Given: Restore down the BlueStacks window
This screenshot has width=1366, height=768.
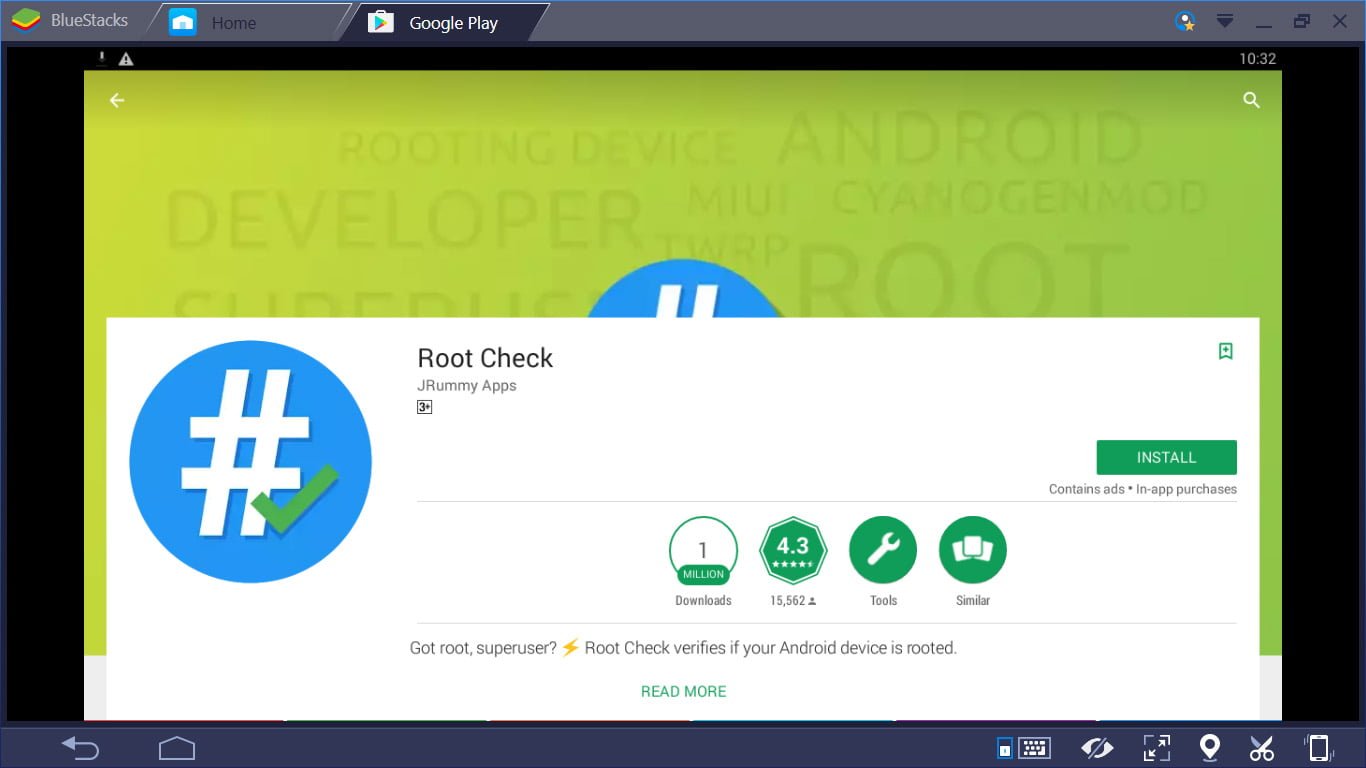Looking at the screenshot, I should tap(1301, 21).
